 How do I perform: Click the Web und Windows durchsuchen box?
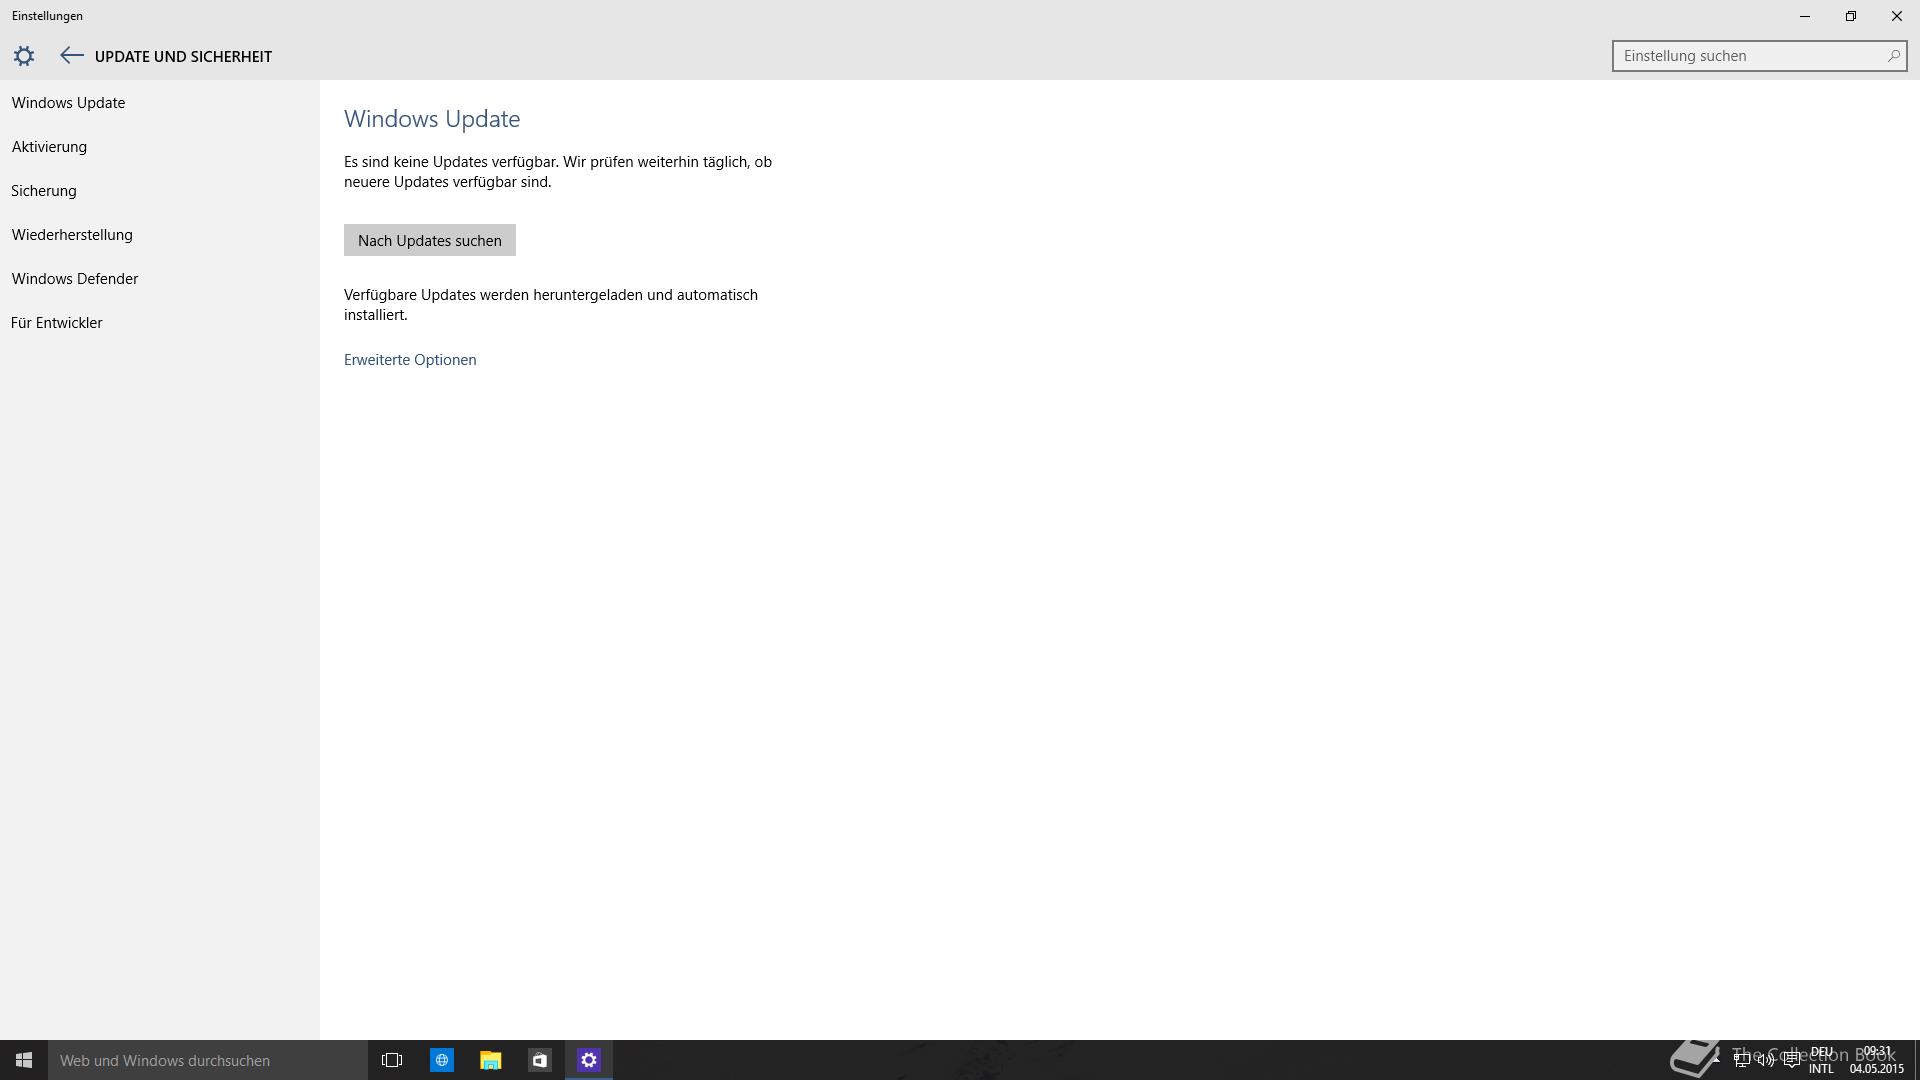coord(208,1060)
